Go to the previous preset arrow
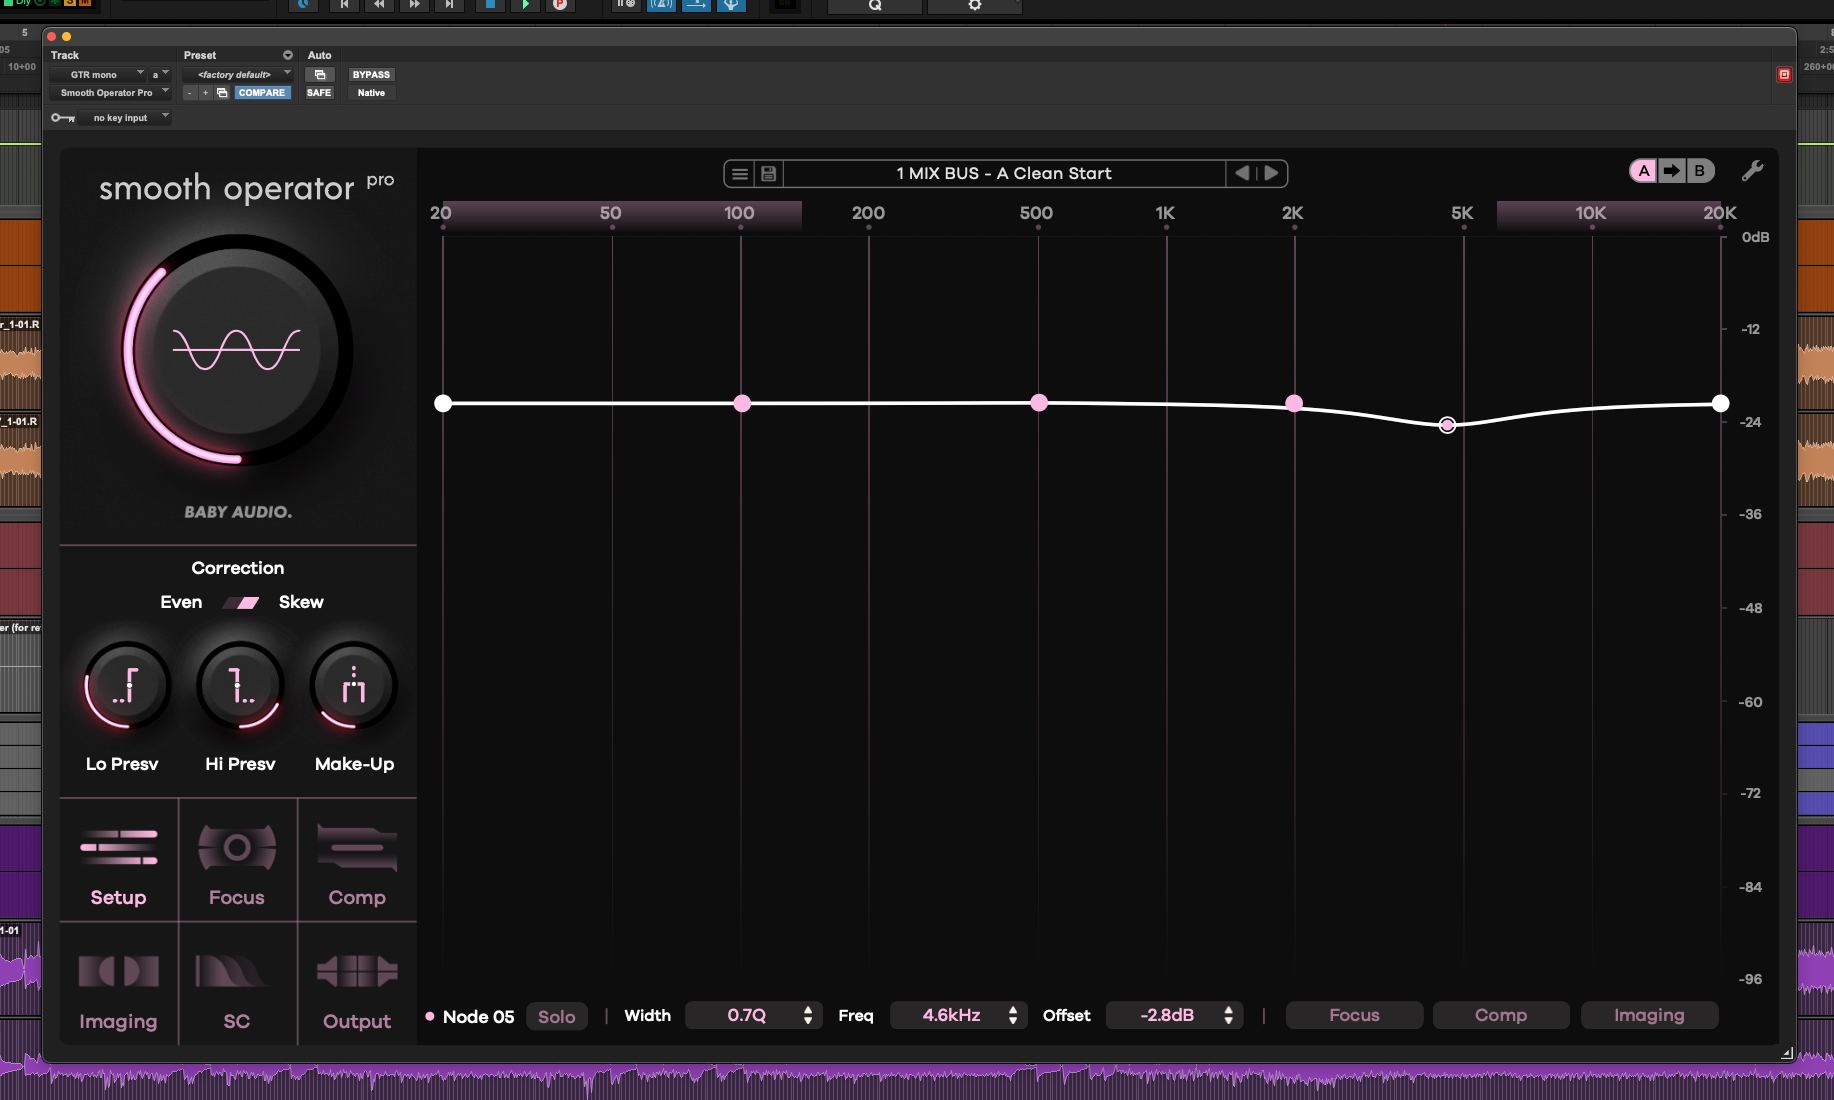This screenshot has height=1100, width=1834. (1242, 173)
